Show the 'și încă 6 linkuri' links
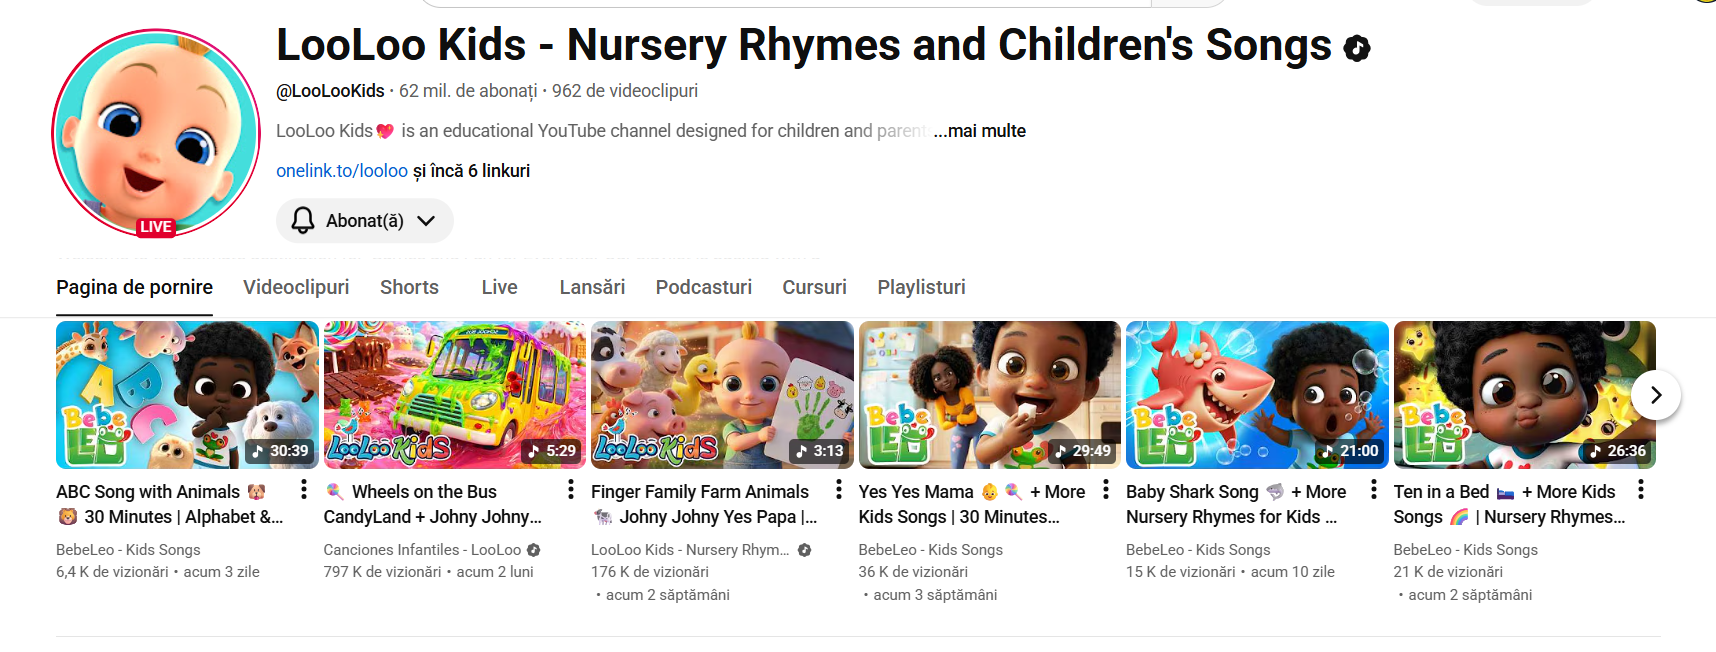Image resolution: width=1716 pixels, height=652 pixels. coord(471,171)
